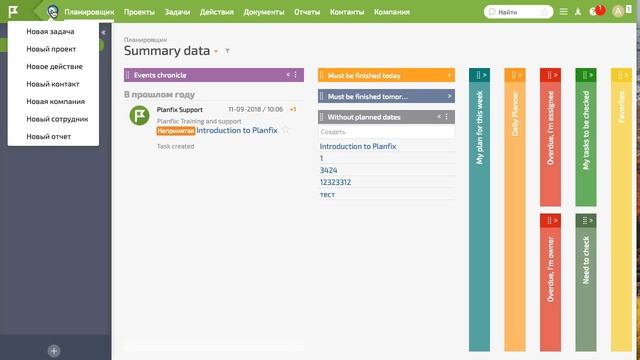Select Новый сотрудник from menu
Image resolution: width=640 pixels, height=360 pixels.
click(57, 119)
